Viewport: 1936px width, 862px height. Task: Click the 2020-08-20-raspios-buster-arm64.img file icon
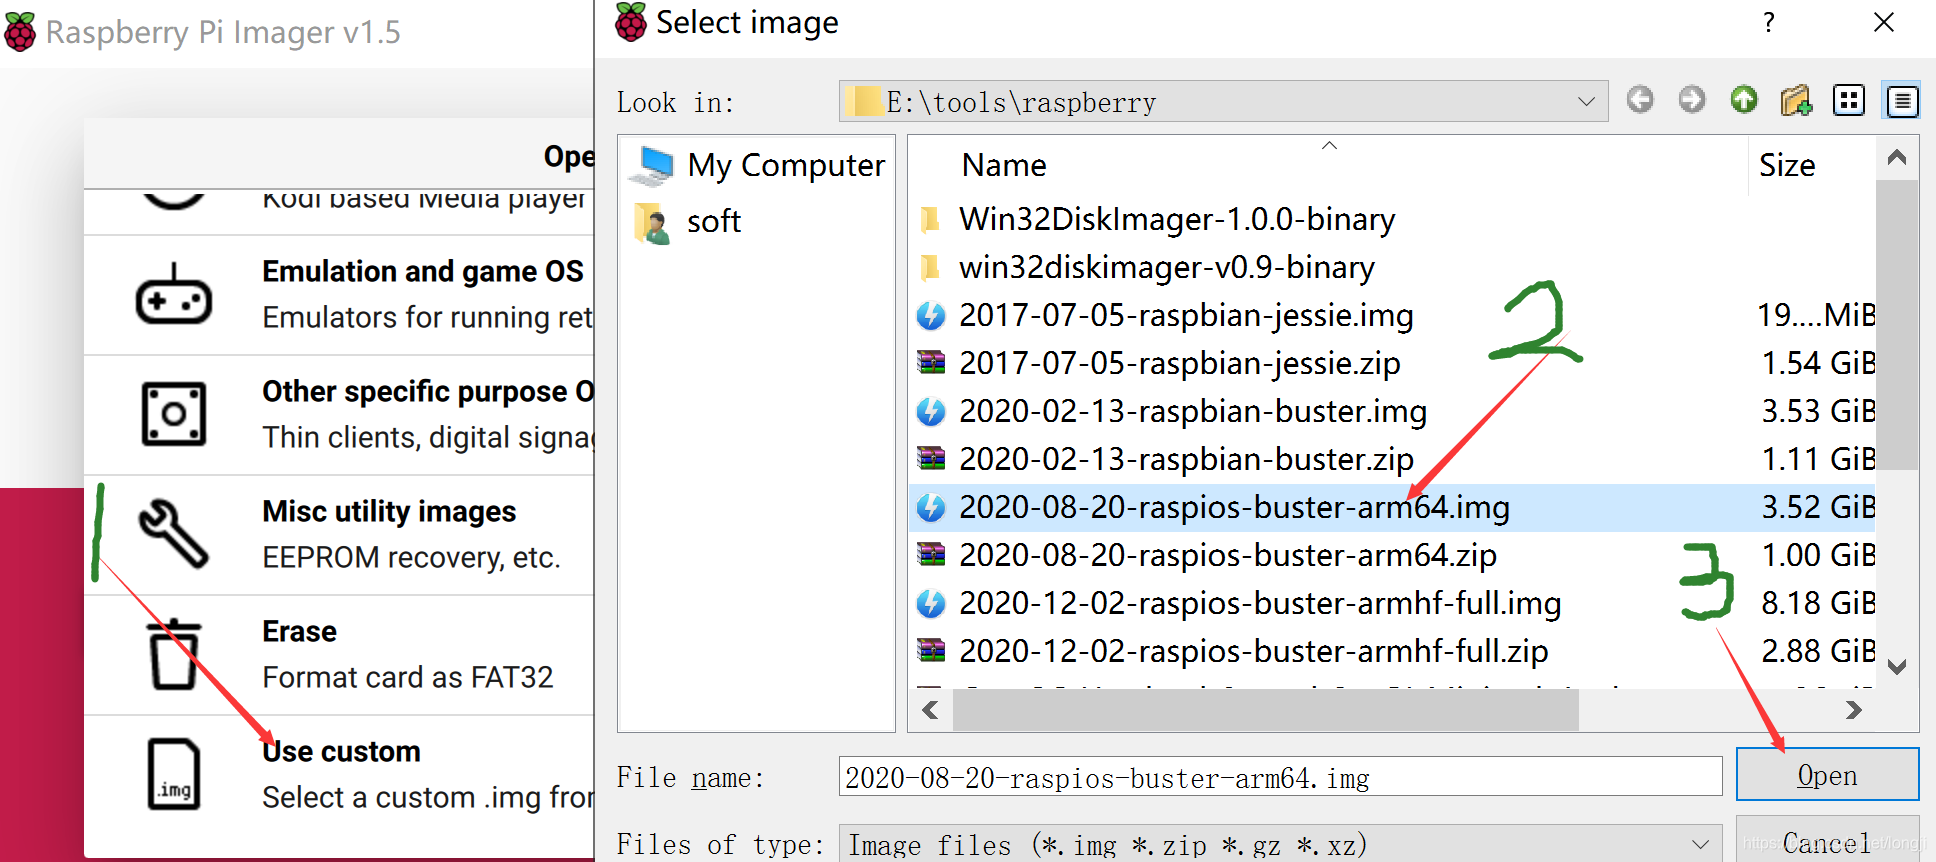click(x=931, y=507)
